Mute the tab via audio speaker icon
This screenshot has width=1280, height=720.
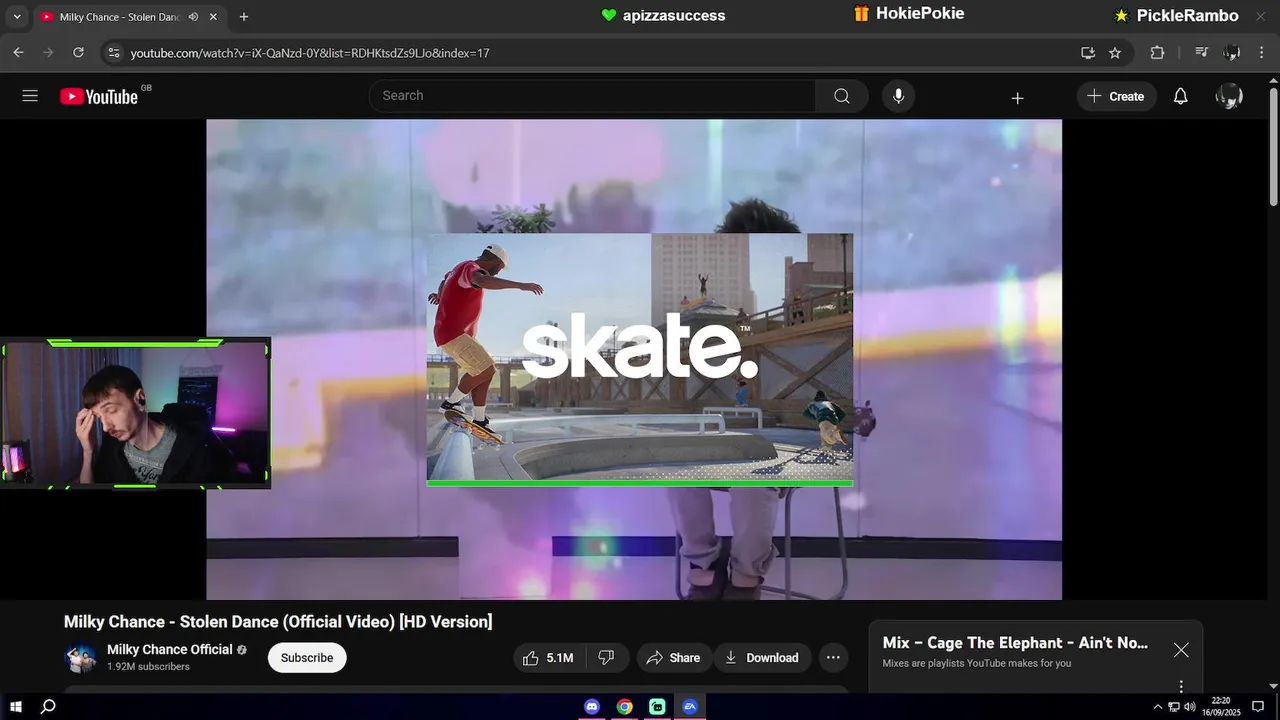[193, 17]
